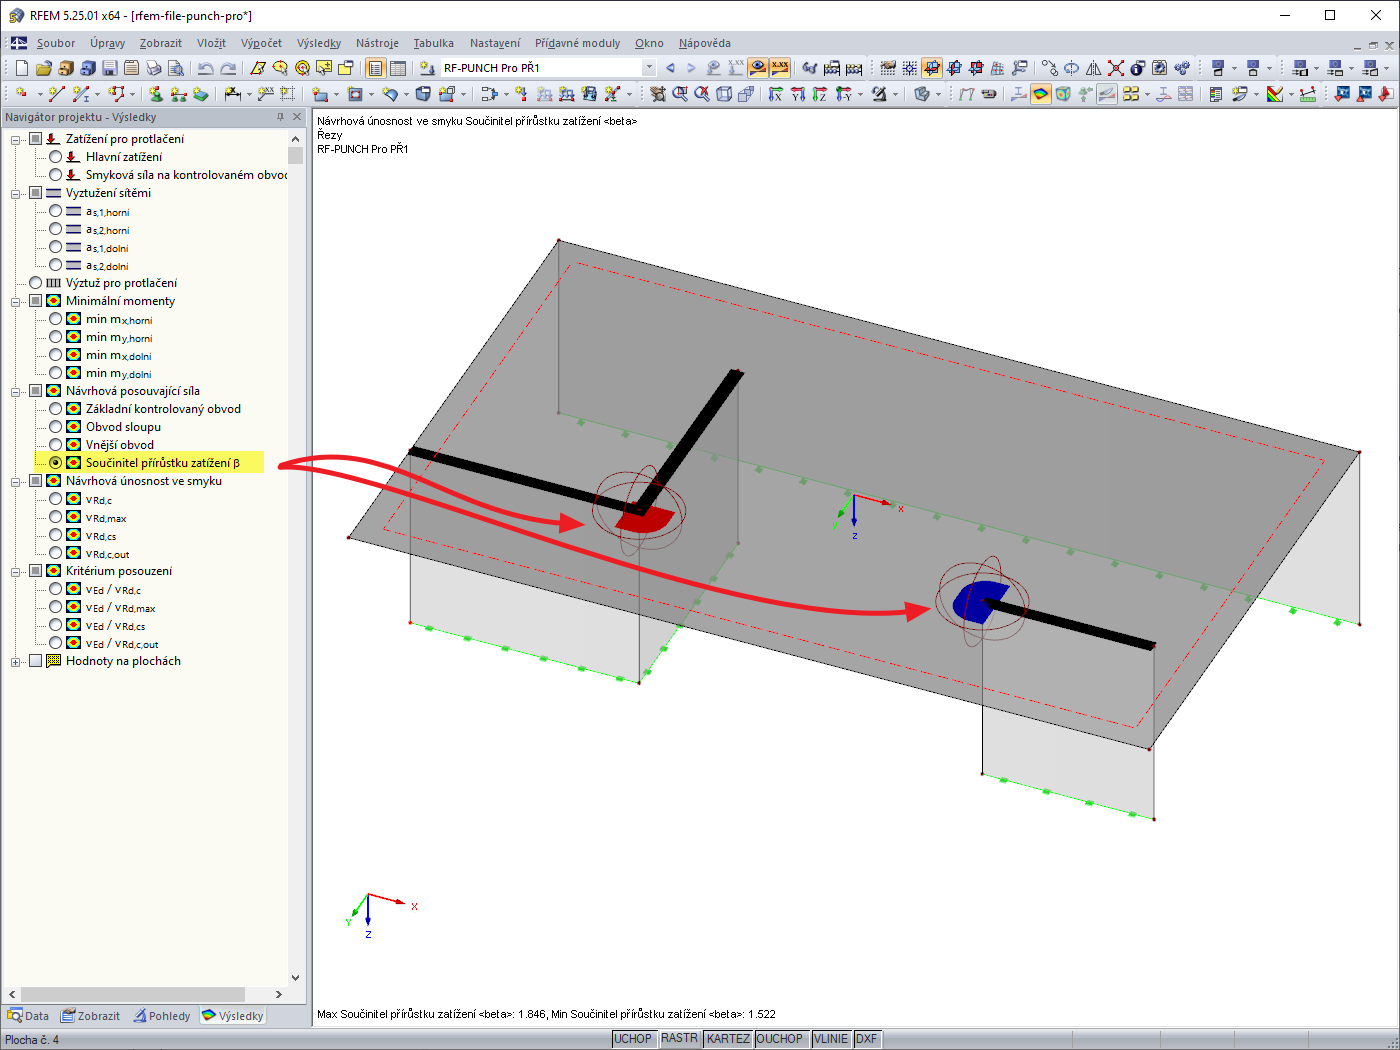Click navigator horizontal scrollbar
Image resolution: width=1400 pixels, height=1050 pixels.
(x=133, y=994)
